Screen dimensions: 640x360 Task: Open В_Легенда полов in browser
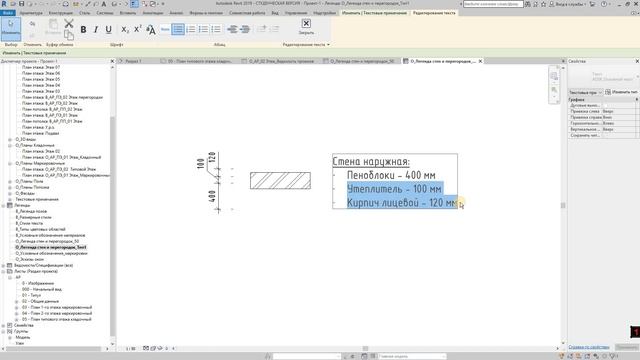[x=31, y=211]
